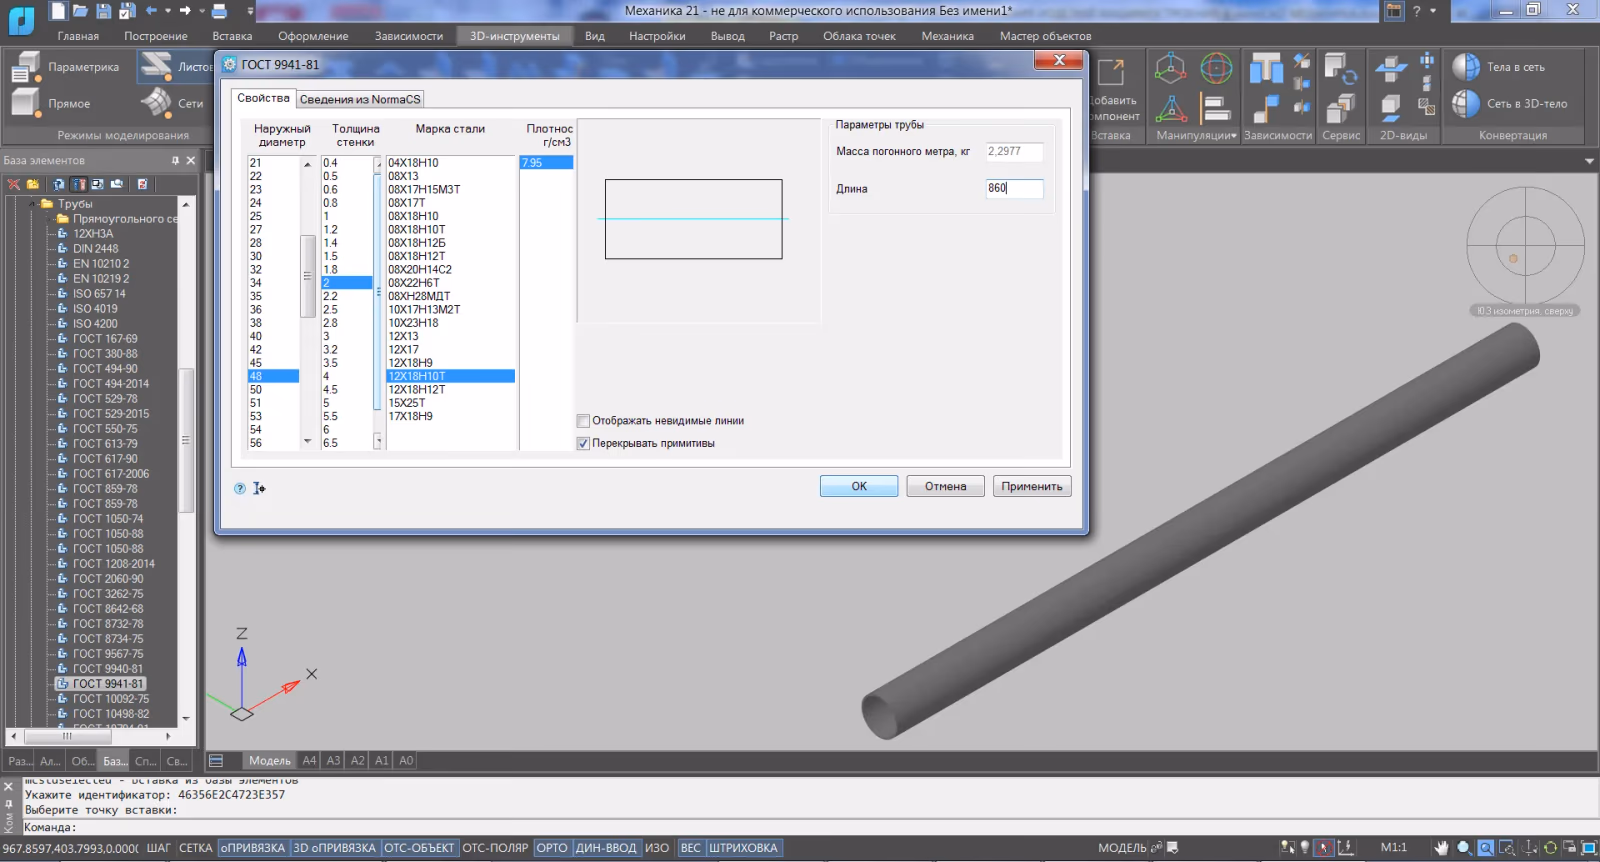Open the Redo history dropdown arrow
Image resolution: width=1600 pixels, height=862 pixels.
click(202, 11)
